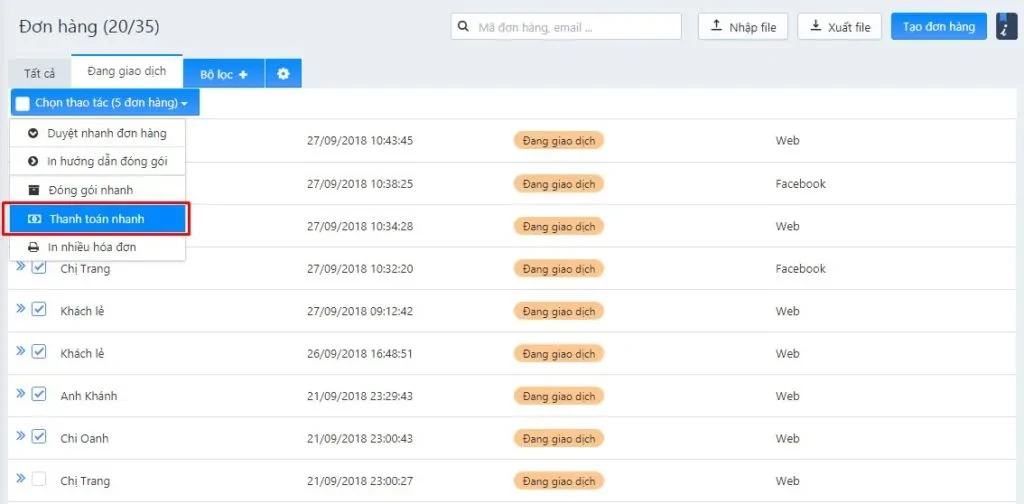Expand Khách lẻ order from 26/09/2018 16:48:51
Screen dimensions: 1024x504
point(20,351)
